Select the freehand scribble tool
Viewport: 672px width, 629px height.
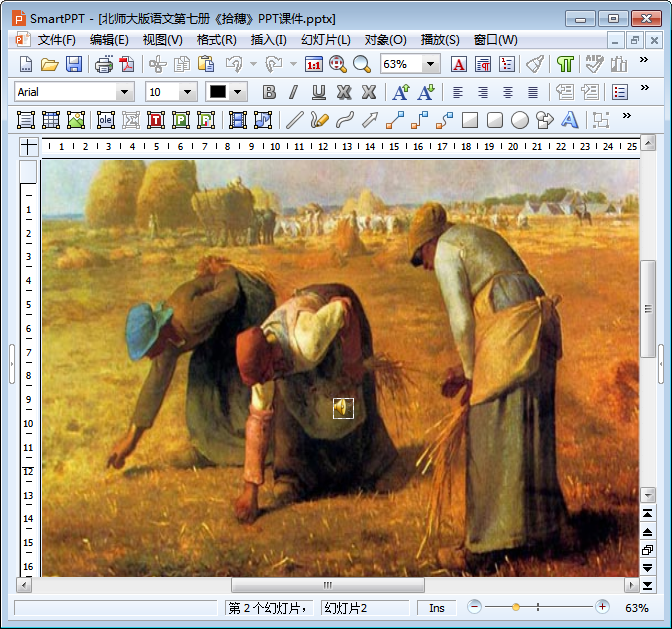[319, 120]
